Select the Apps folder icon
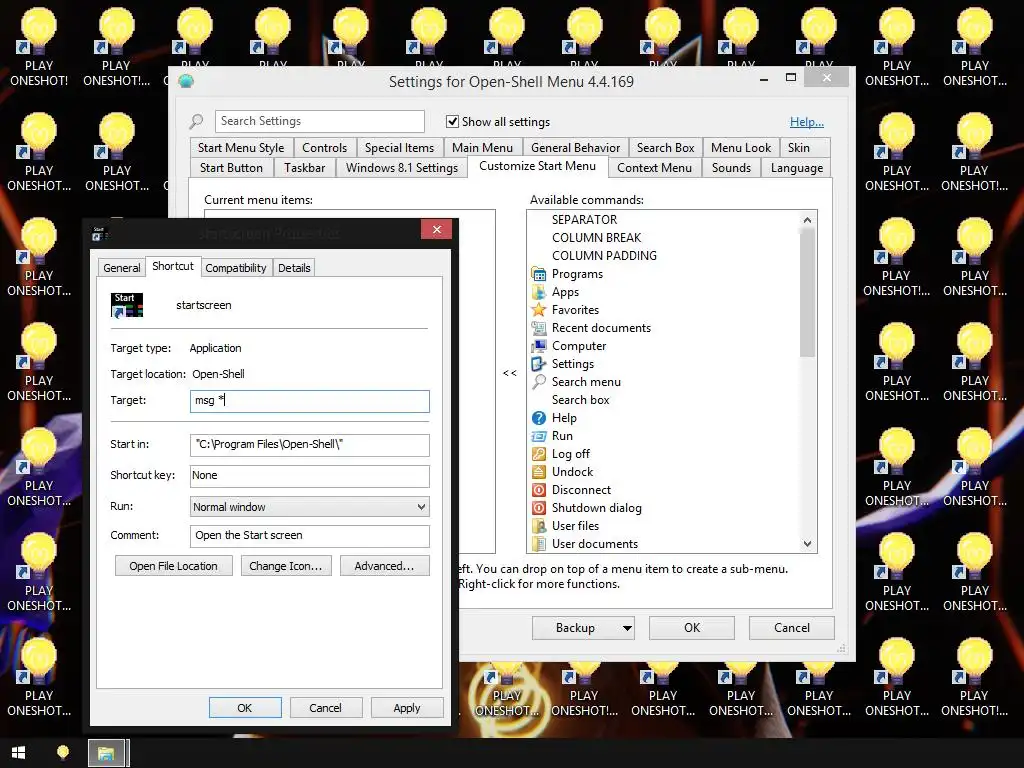 (x=539, y=292)
